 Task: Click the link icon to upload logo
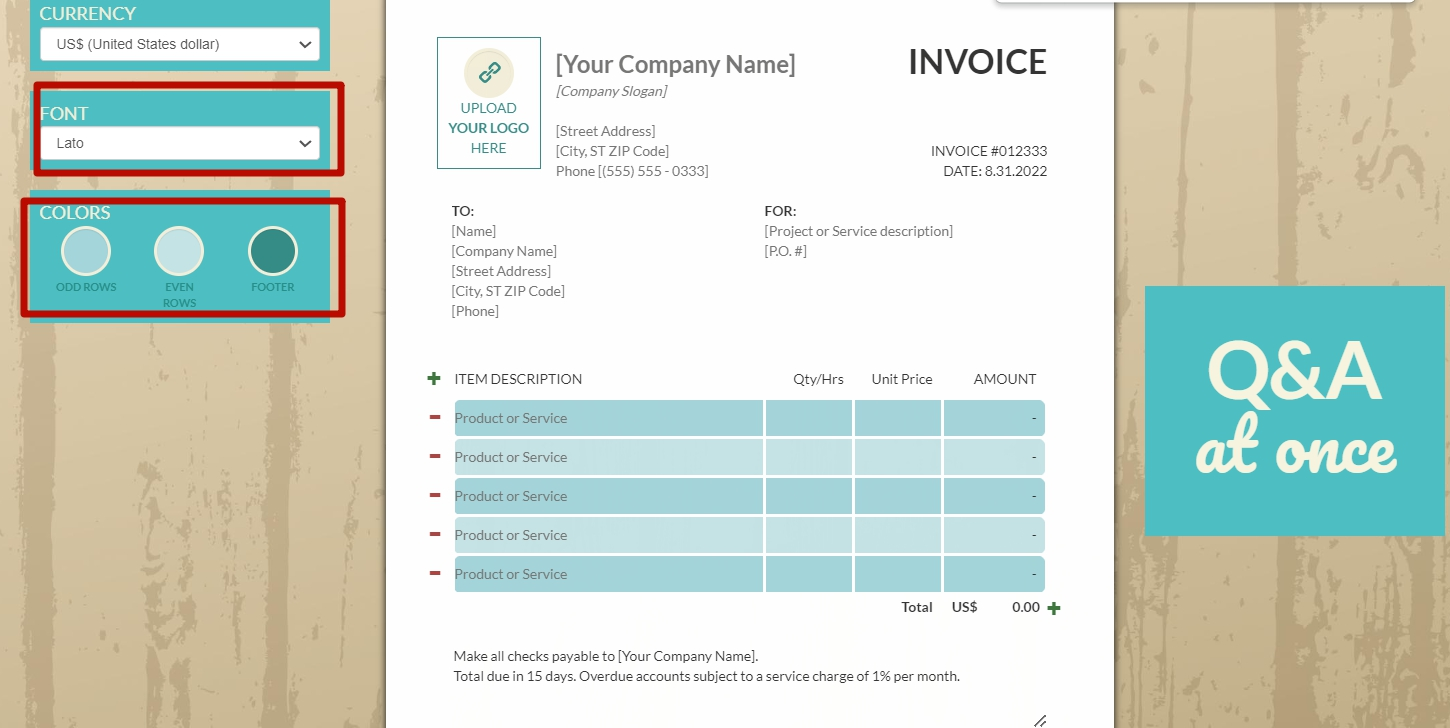489,73
